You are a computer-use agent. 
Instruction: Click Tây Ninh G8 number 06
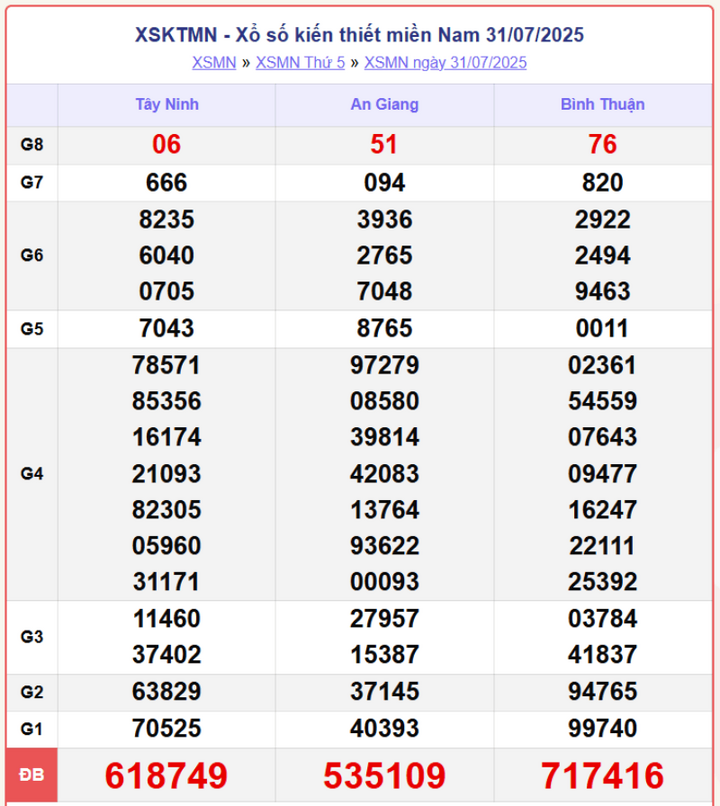coord(167,144)
